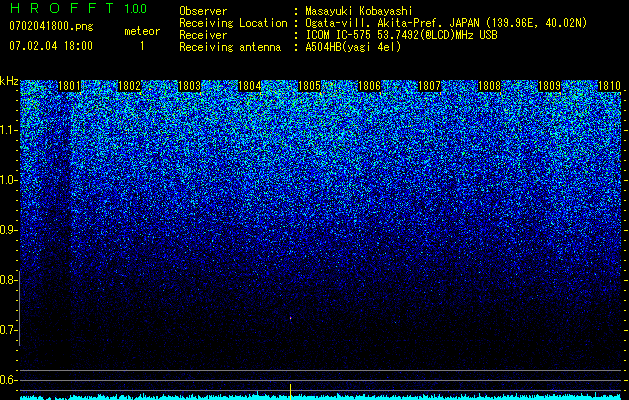
Task: Click the ICOM IC-575 receiver text
Action: 401,35
